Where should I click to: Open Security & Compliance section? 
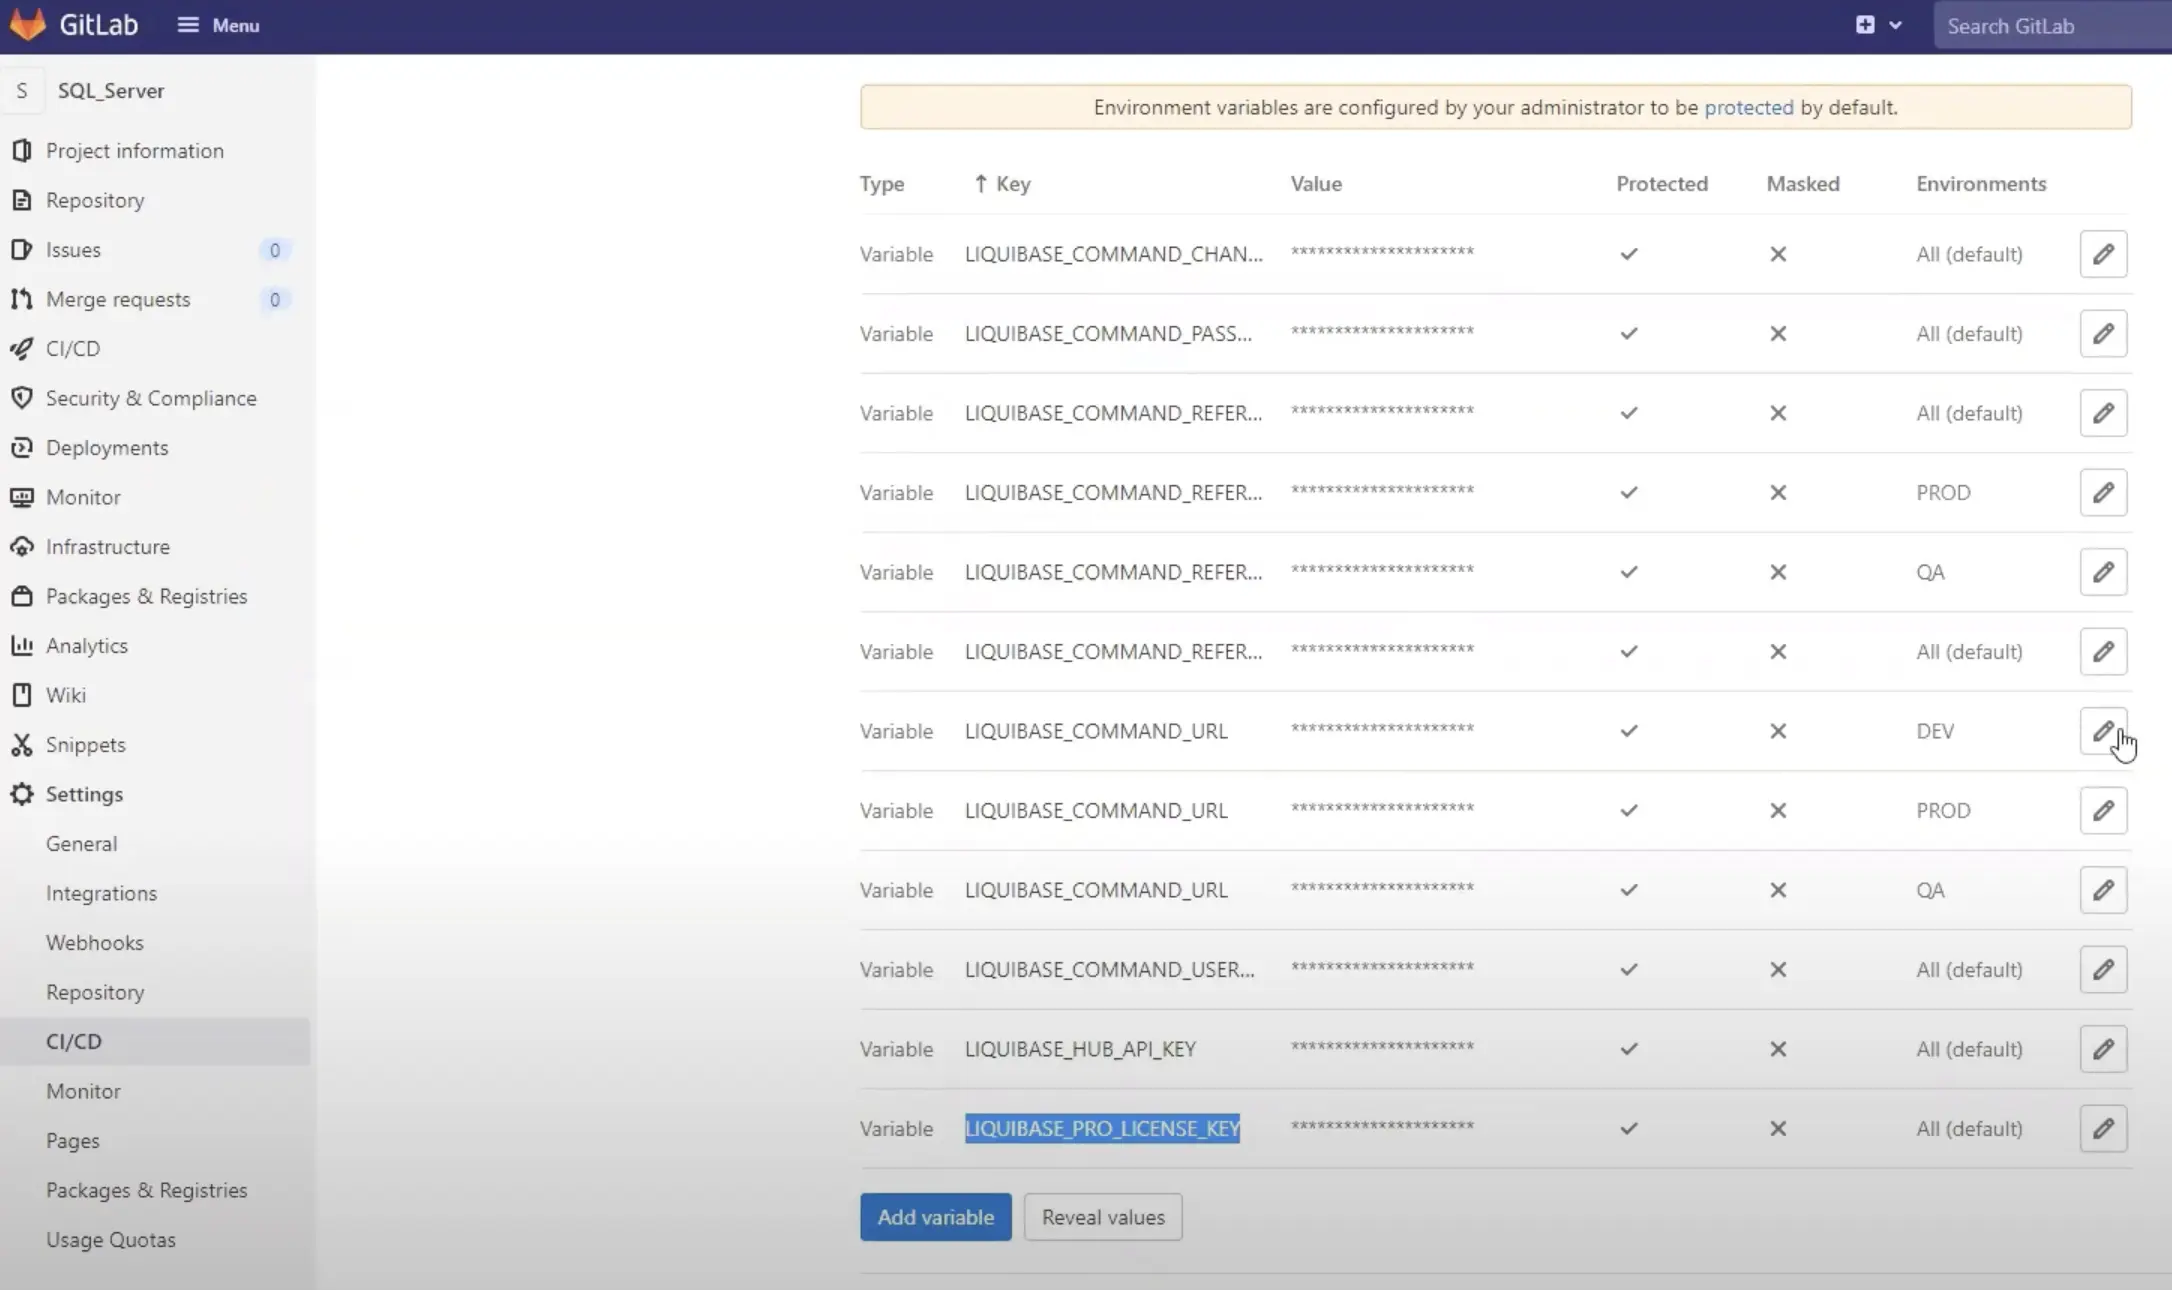[x=151, y=397]
